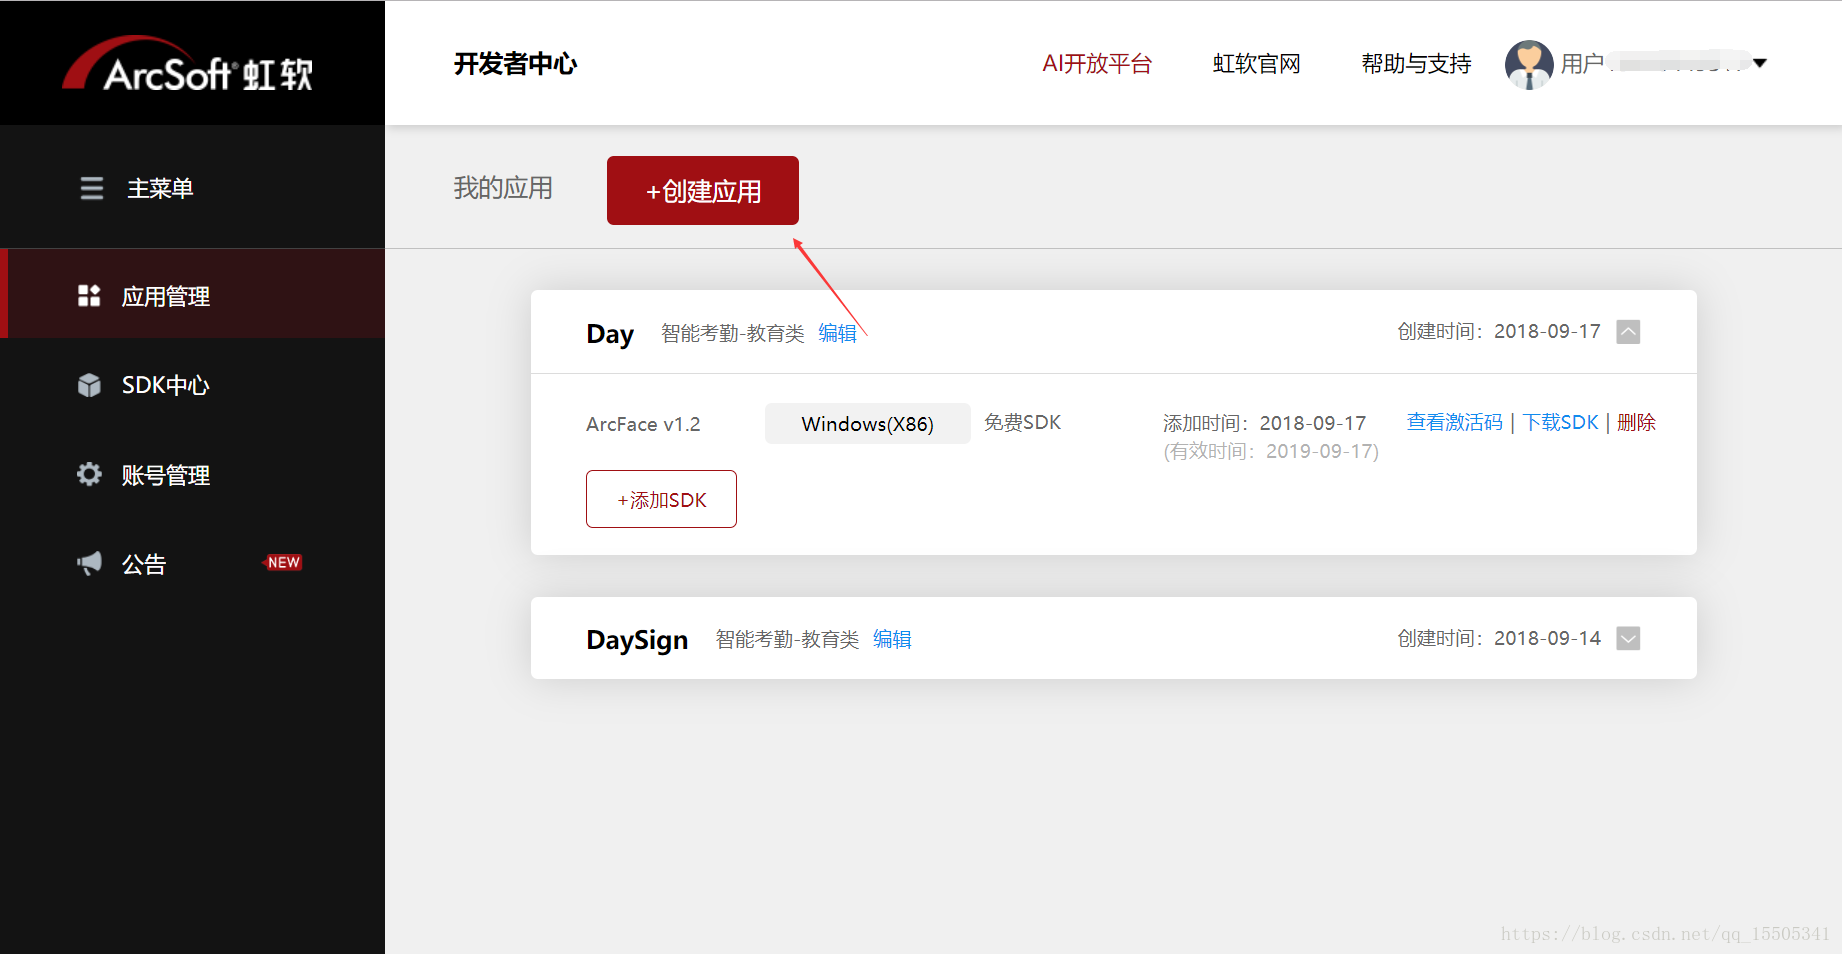Open 应用管理 in the sidebar

pos(192,295)
